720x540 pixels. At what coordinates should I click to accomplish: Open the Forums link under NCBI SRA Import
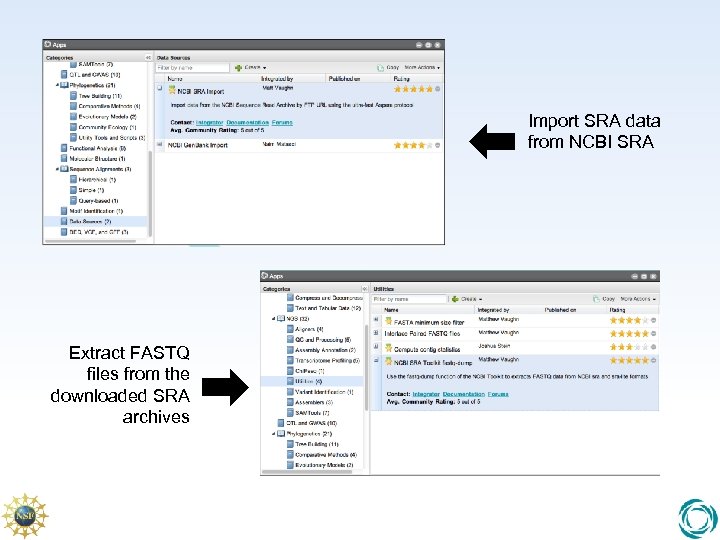coord(282,123)
